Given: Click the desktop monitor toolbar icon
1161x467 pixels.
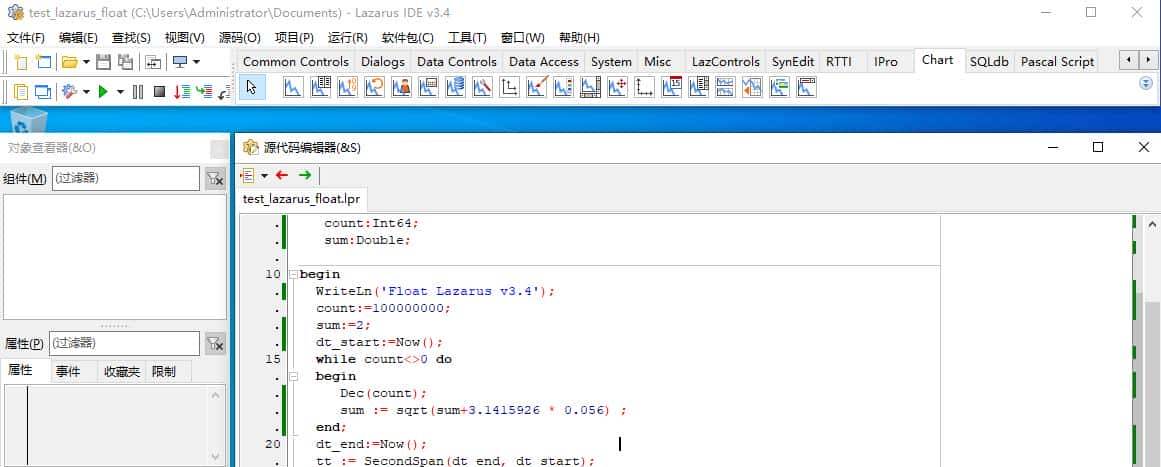Looking at the screenshot, I should tap(180, 62).
